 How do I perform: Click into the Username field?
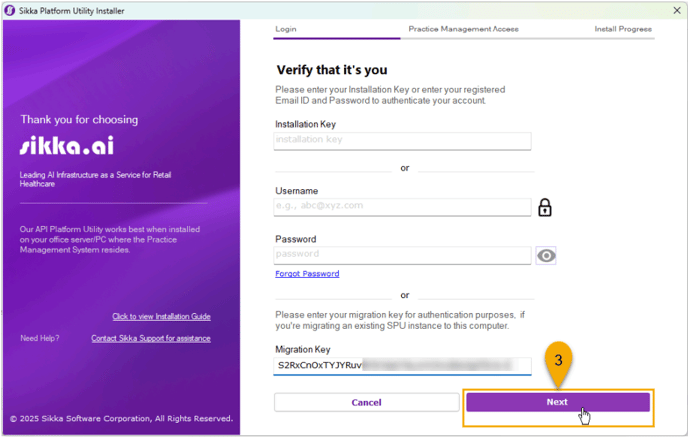tap(402, 207)
